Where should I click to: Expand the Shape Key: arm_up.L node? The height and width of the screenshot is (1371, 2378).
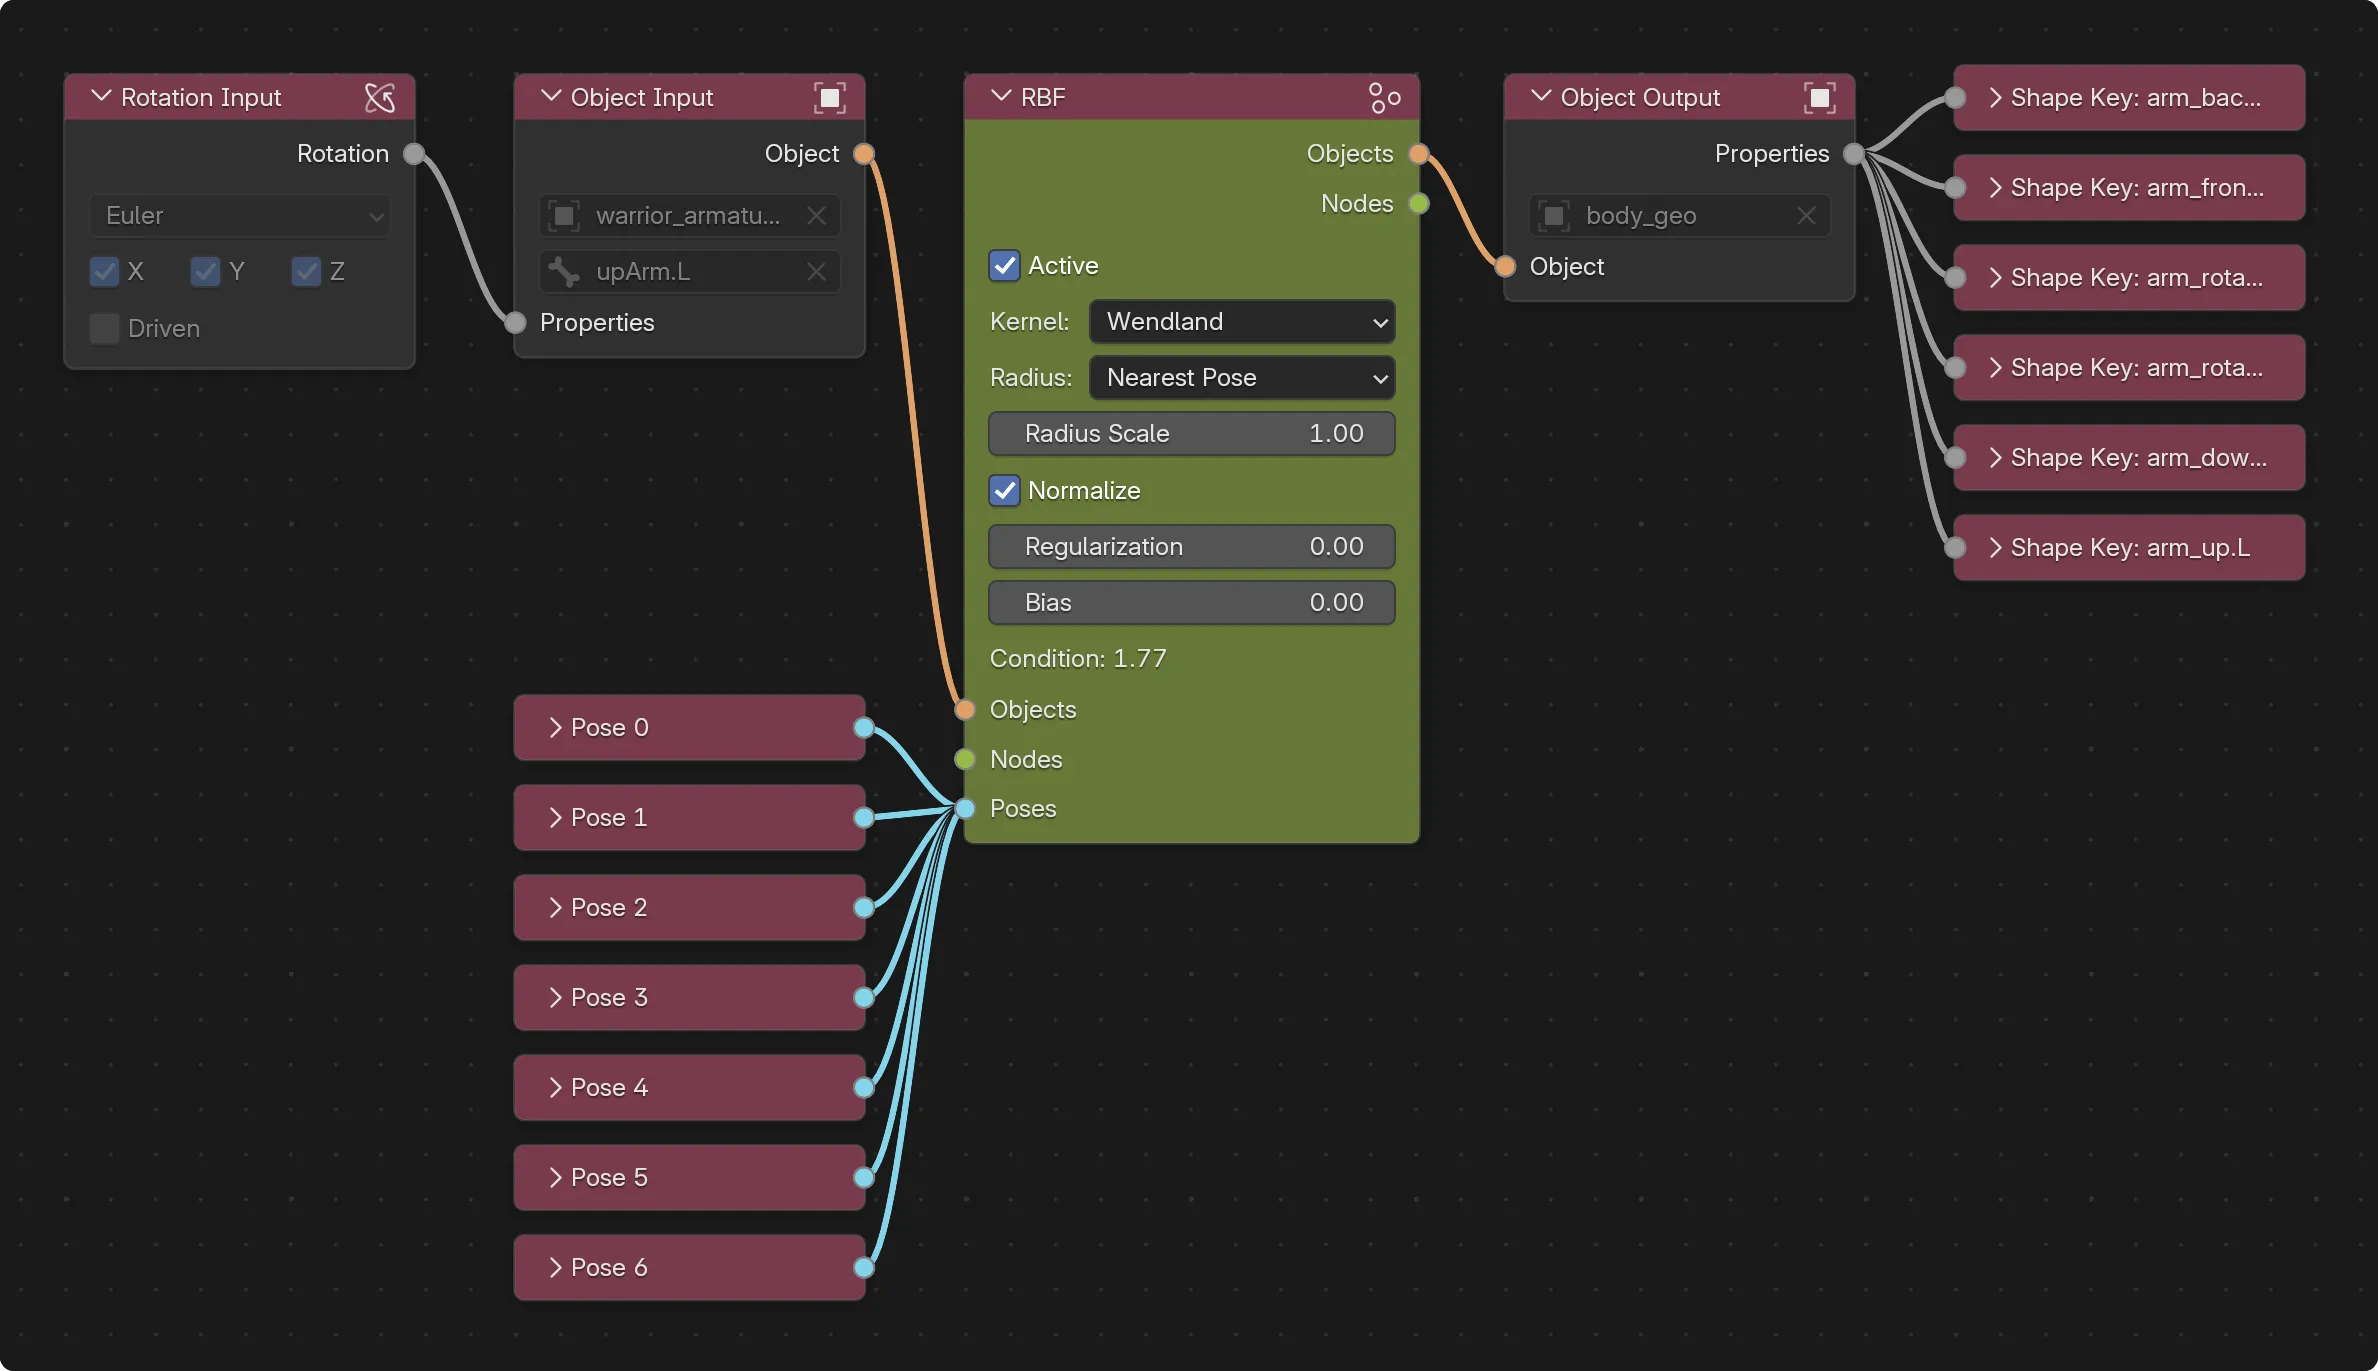pos(1995,547)
